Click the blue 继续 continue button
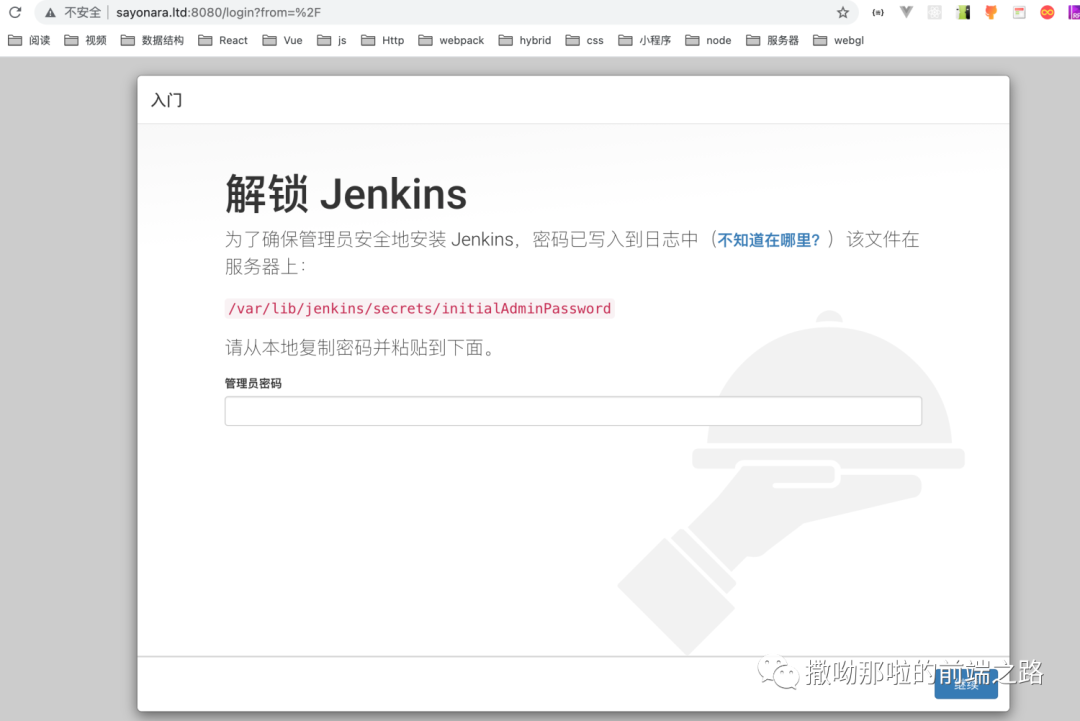Viewport: 1080px width, 721px height. tap(966, 684)
